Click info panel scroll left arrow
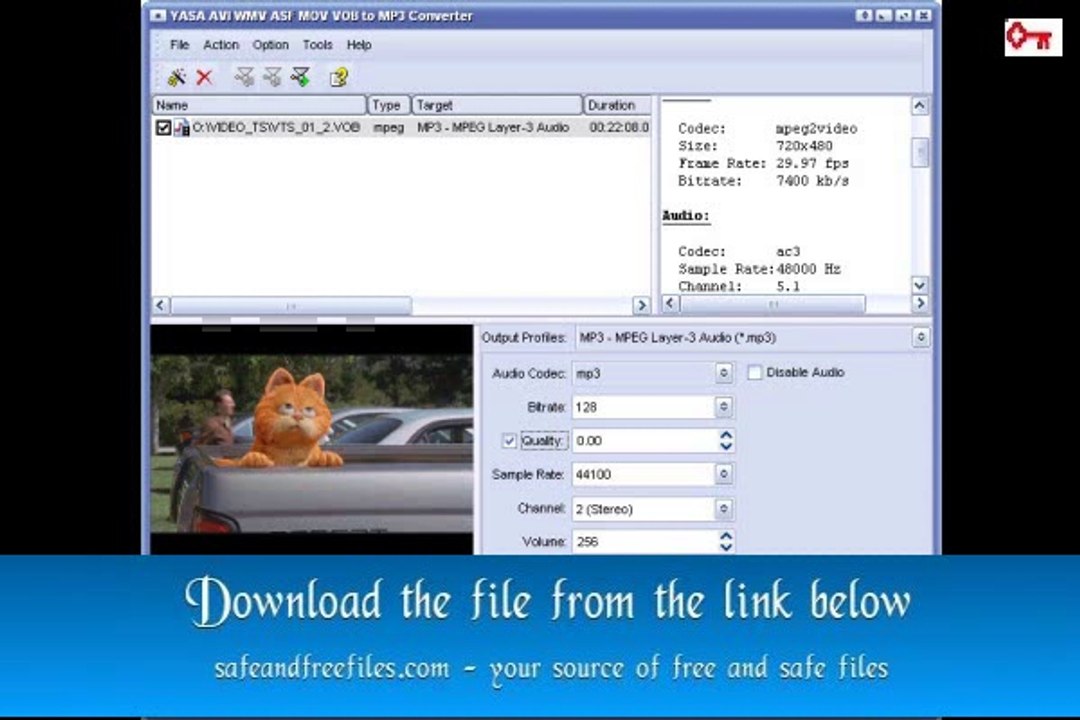The width and height of the screenshot is (1080, 720). pos(670,303)
